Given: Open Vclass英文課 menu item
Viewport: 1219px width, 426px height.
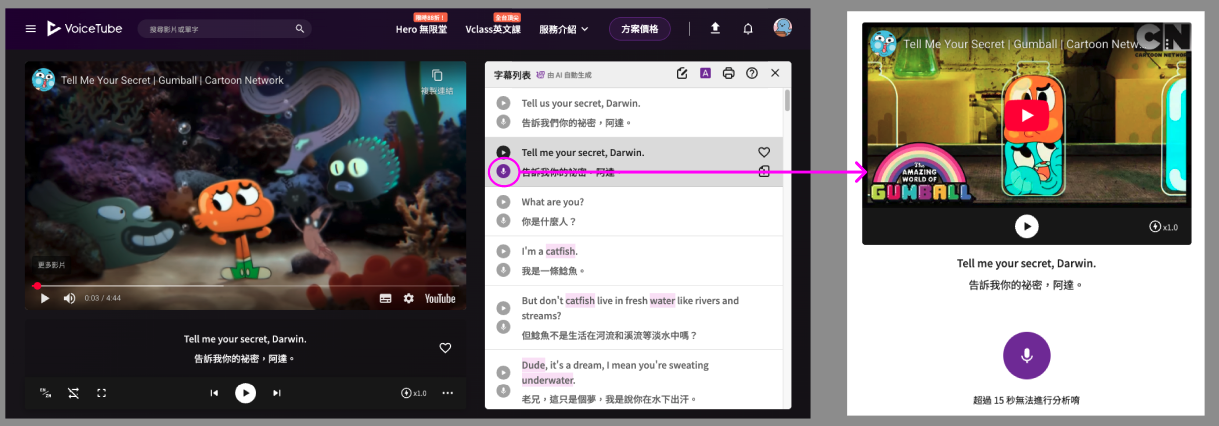Looking at the screenshot, I should click(493, 29).
